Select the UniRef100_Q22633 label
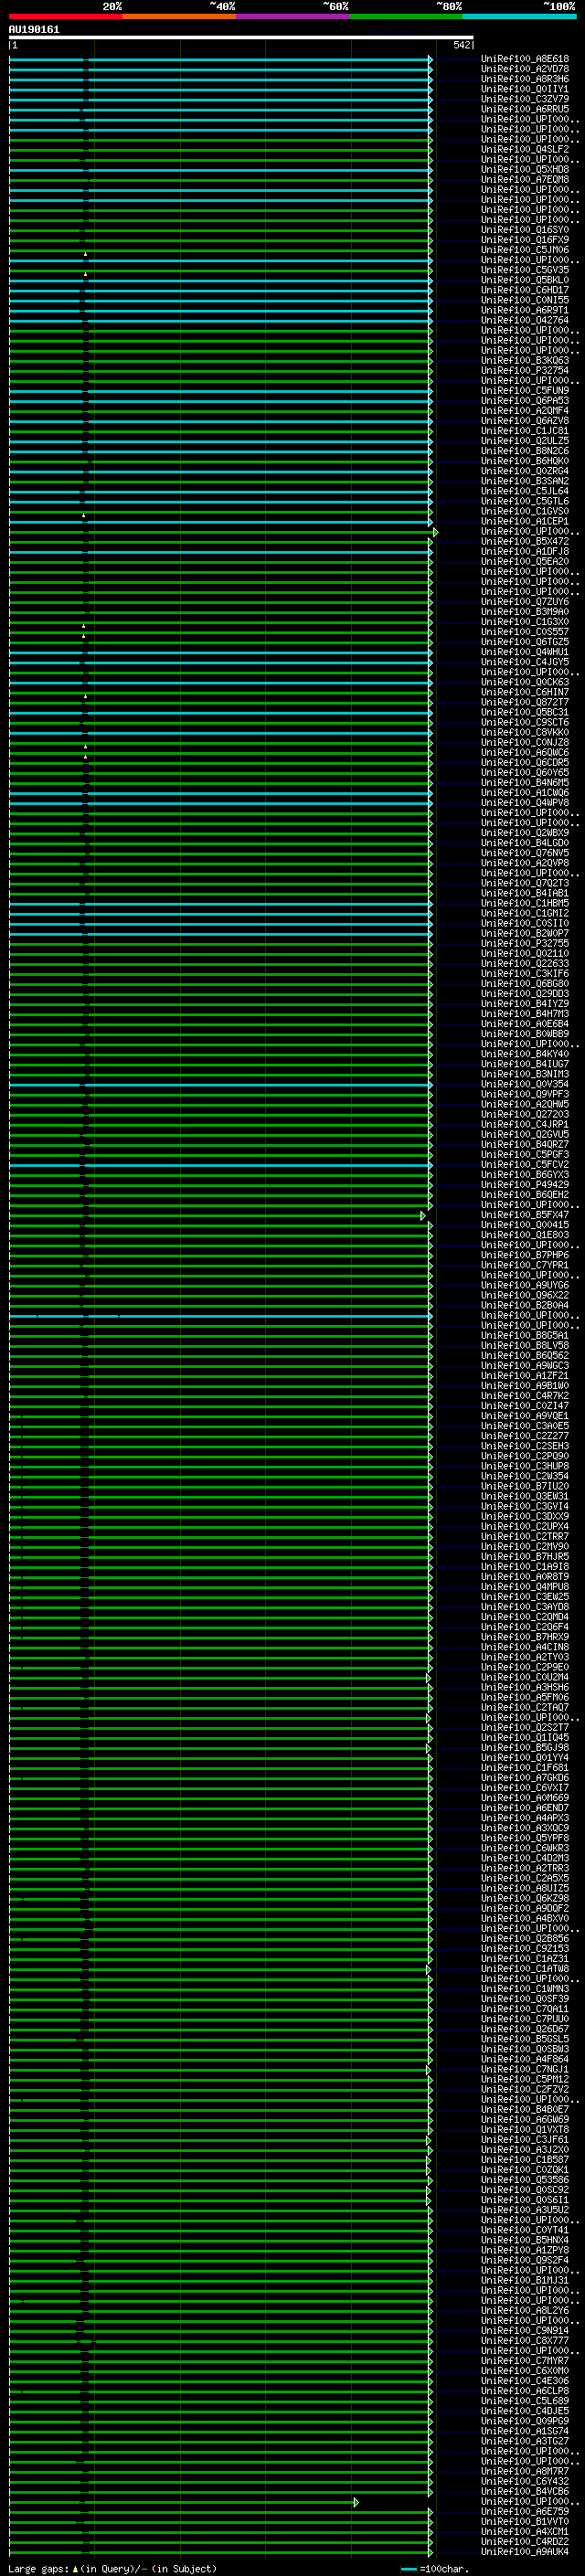The image size is (585, 2576). coord(525,964)
